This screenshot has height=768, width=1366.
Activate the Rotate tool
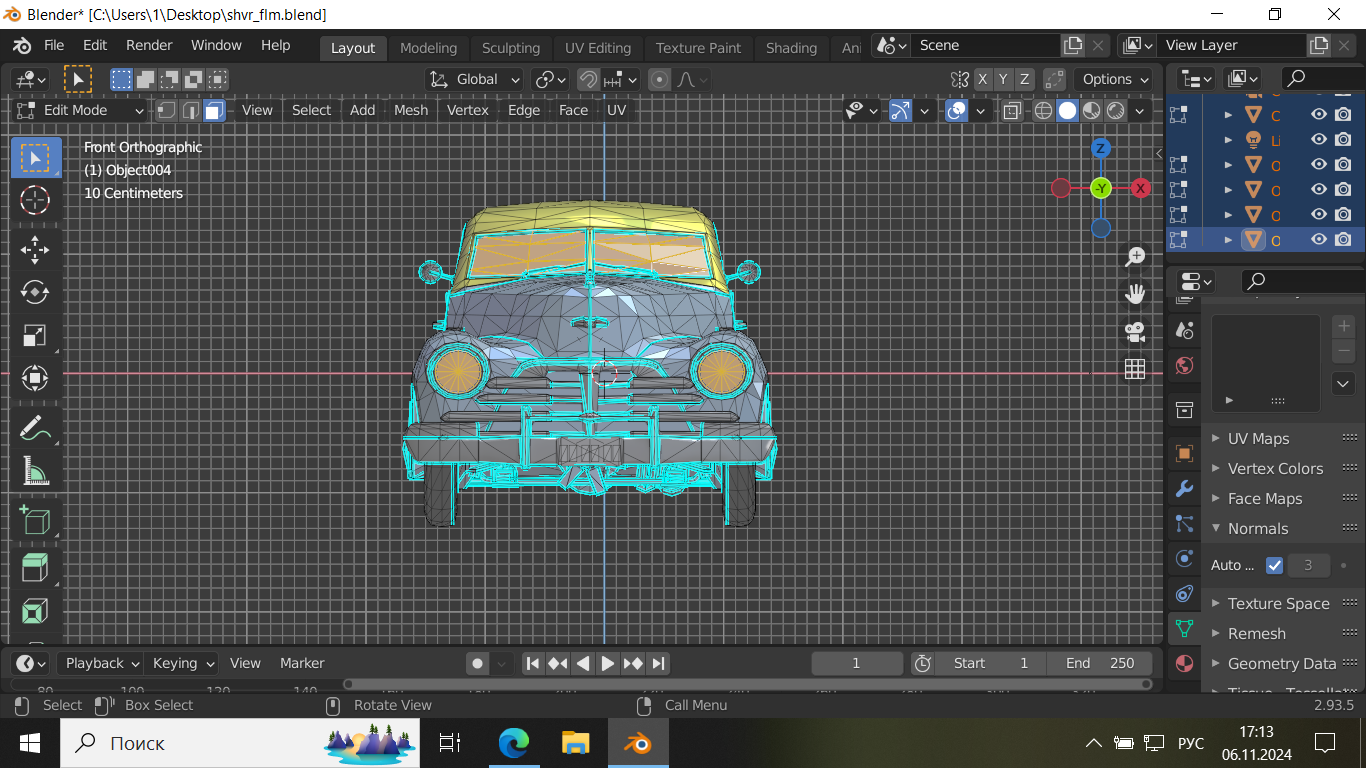(x=35, y=292)
